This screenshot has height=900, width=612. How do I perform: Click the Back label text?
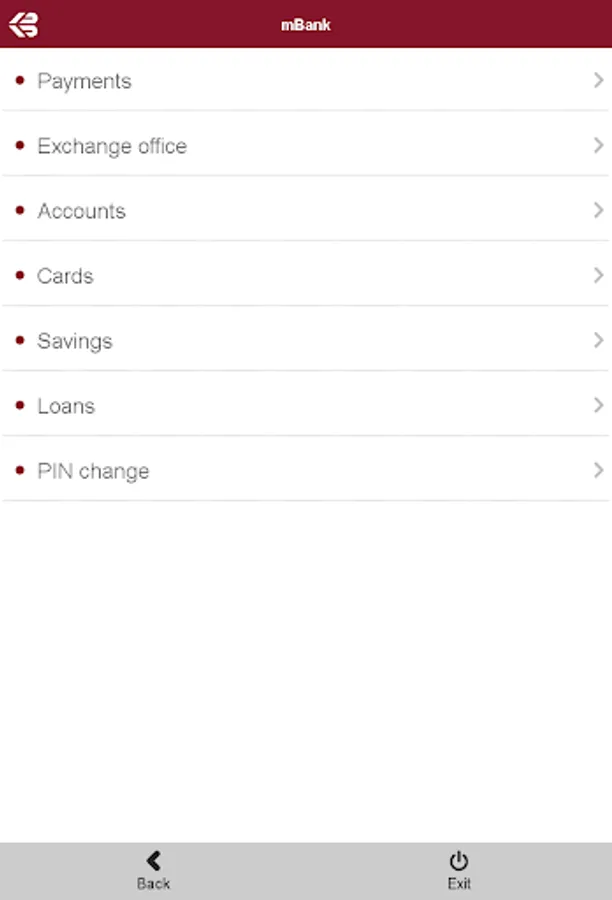tap(153, 883)
